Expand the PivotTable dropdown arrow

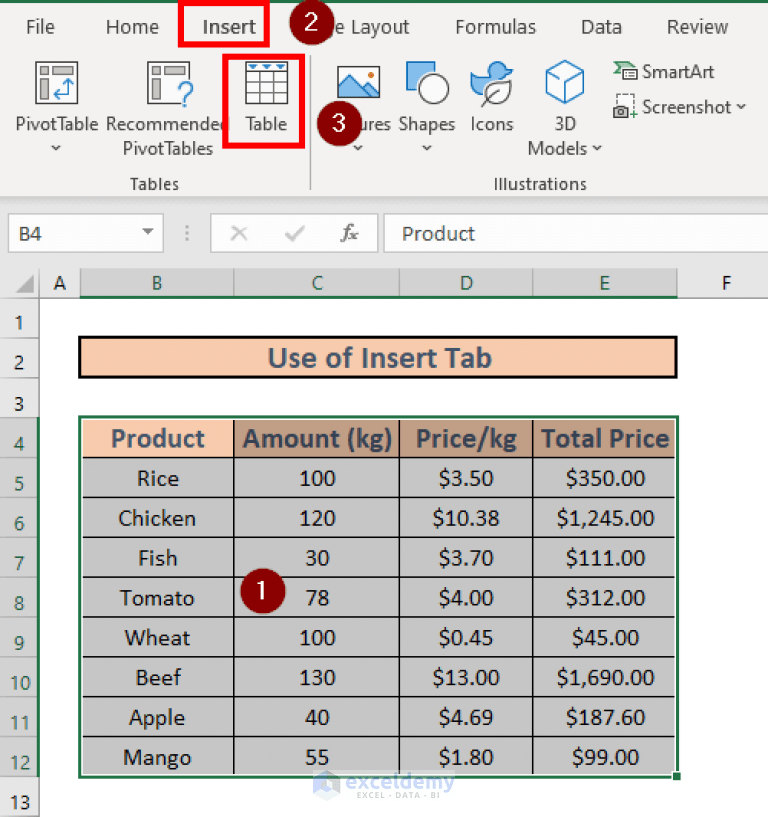tap(56, 148)
